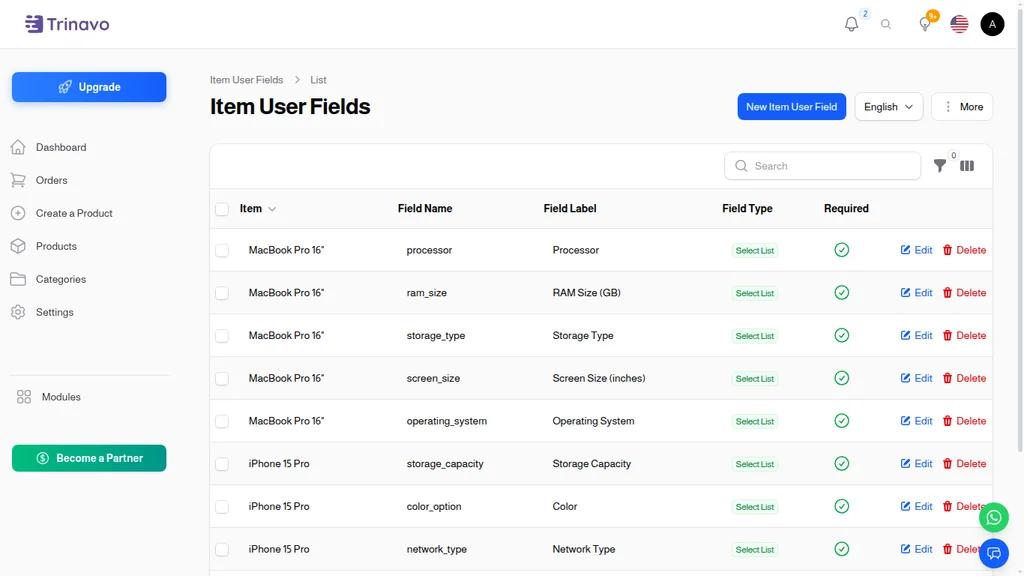This screenshot has width=1024, height=576.
Task: Open Create a Product menu item
Action: click(x=74, y=213)
